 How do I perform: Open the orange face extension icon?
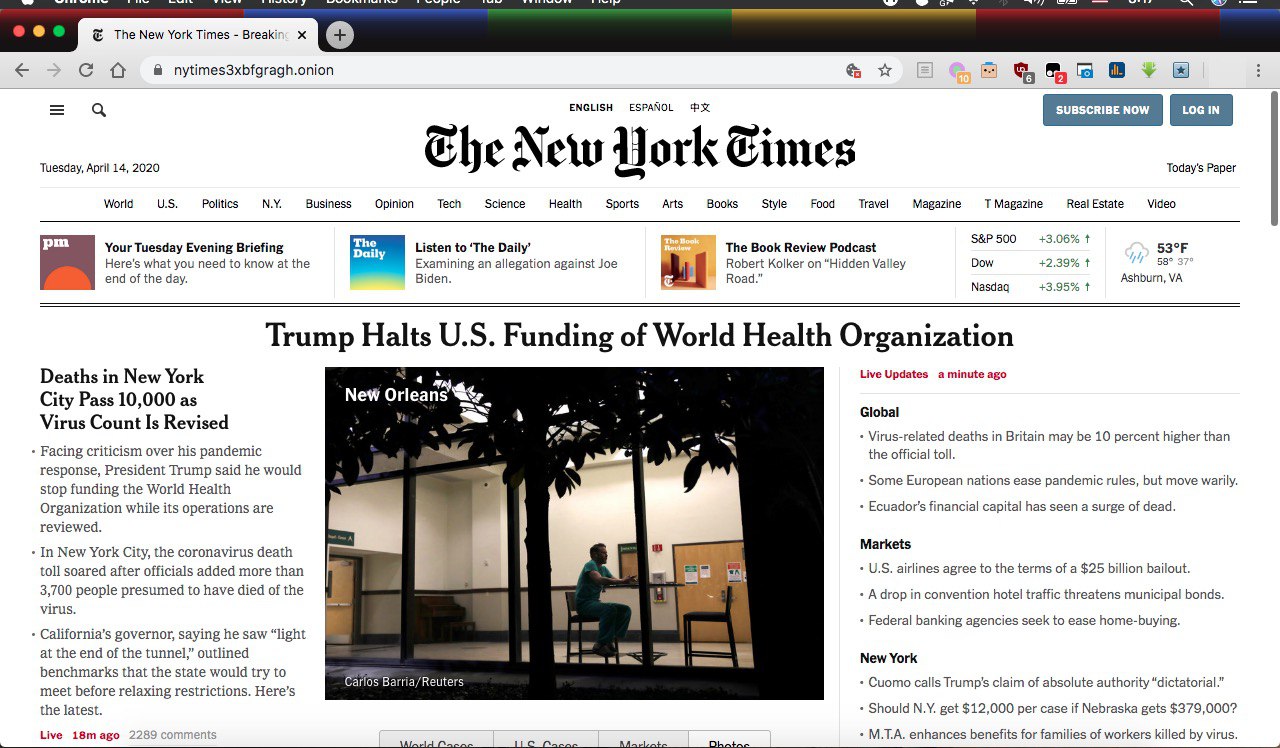(x=989, y=70)
